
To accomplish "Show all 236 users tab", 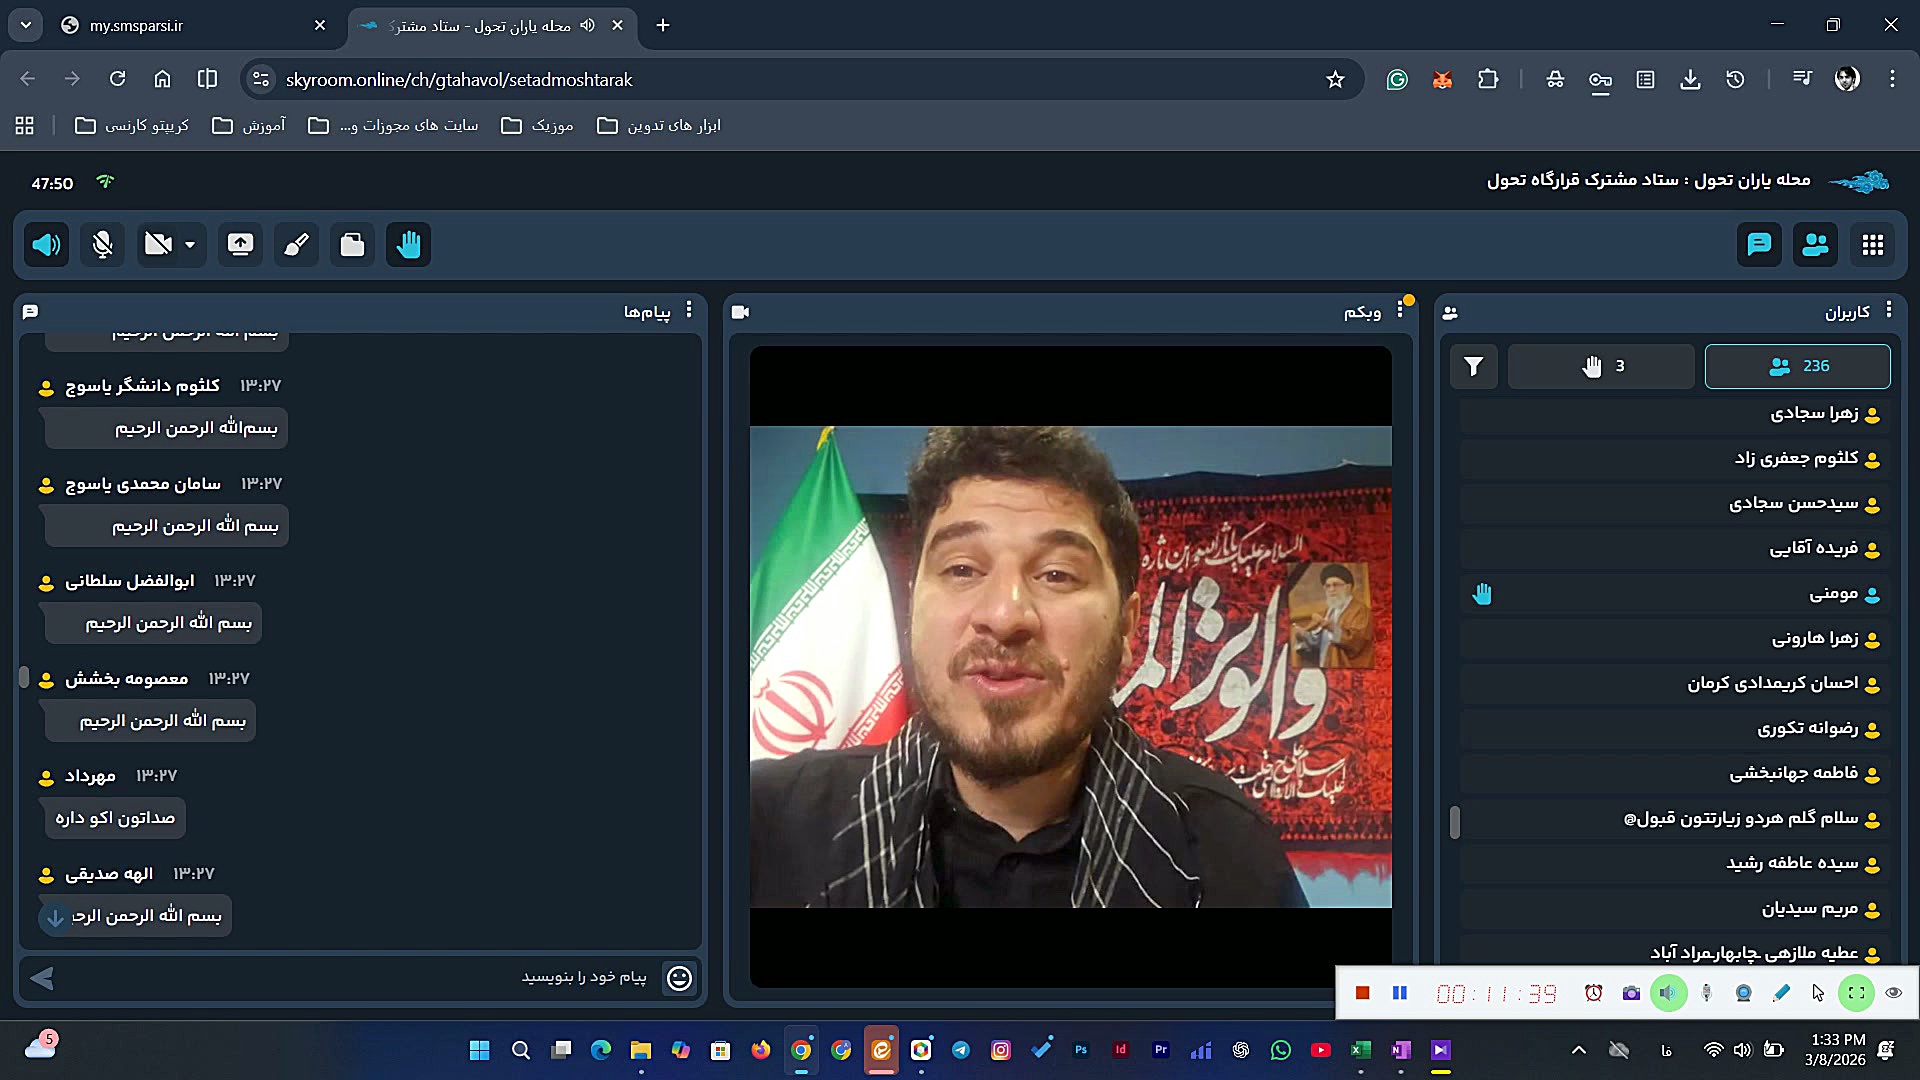I will (x=1797, y=366).
